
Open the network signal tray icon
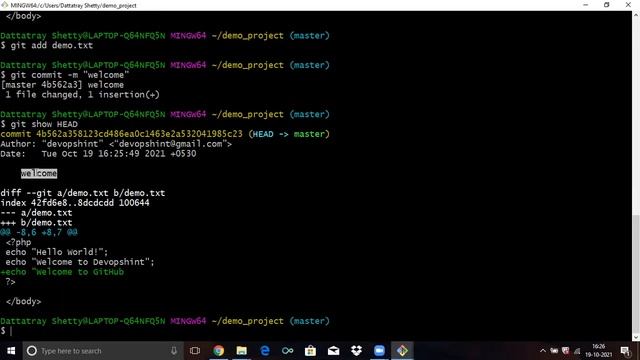coord(577,351)
